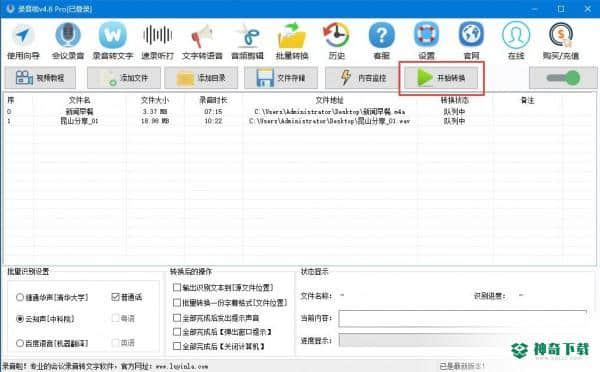The width and height of the screenshot is (600, 372).
Task: Toggle the green switch in the toolbar
Action: click(563, 78)
